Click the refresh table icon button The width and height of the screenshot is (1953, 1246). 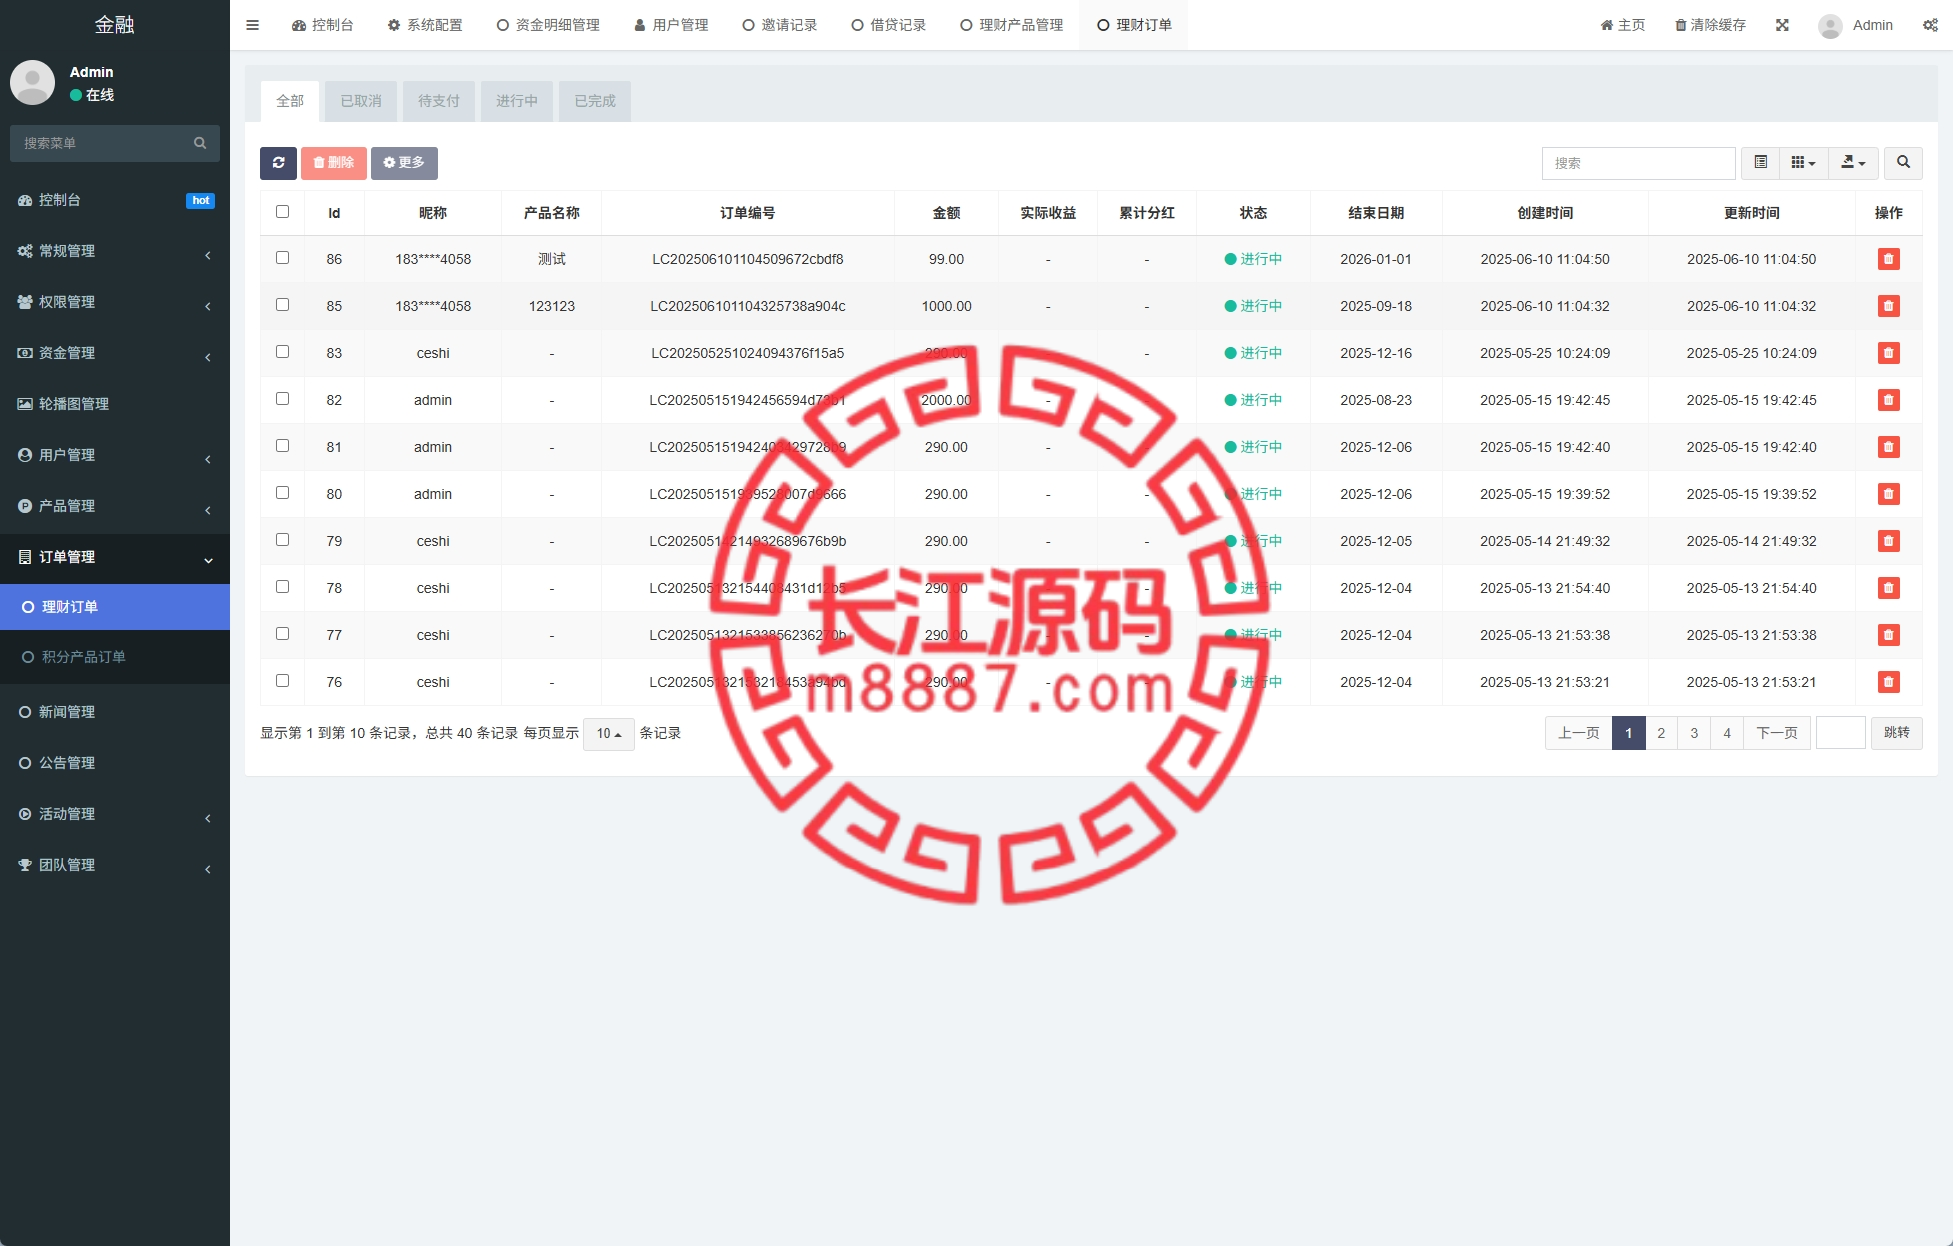(x=278, y=163)
